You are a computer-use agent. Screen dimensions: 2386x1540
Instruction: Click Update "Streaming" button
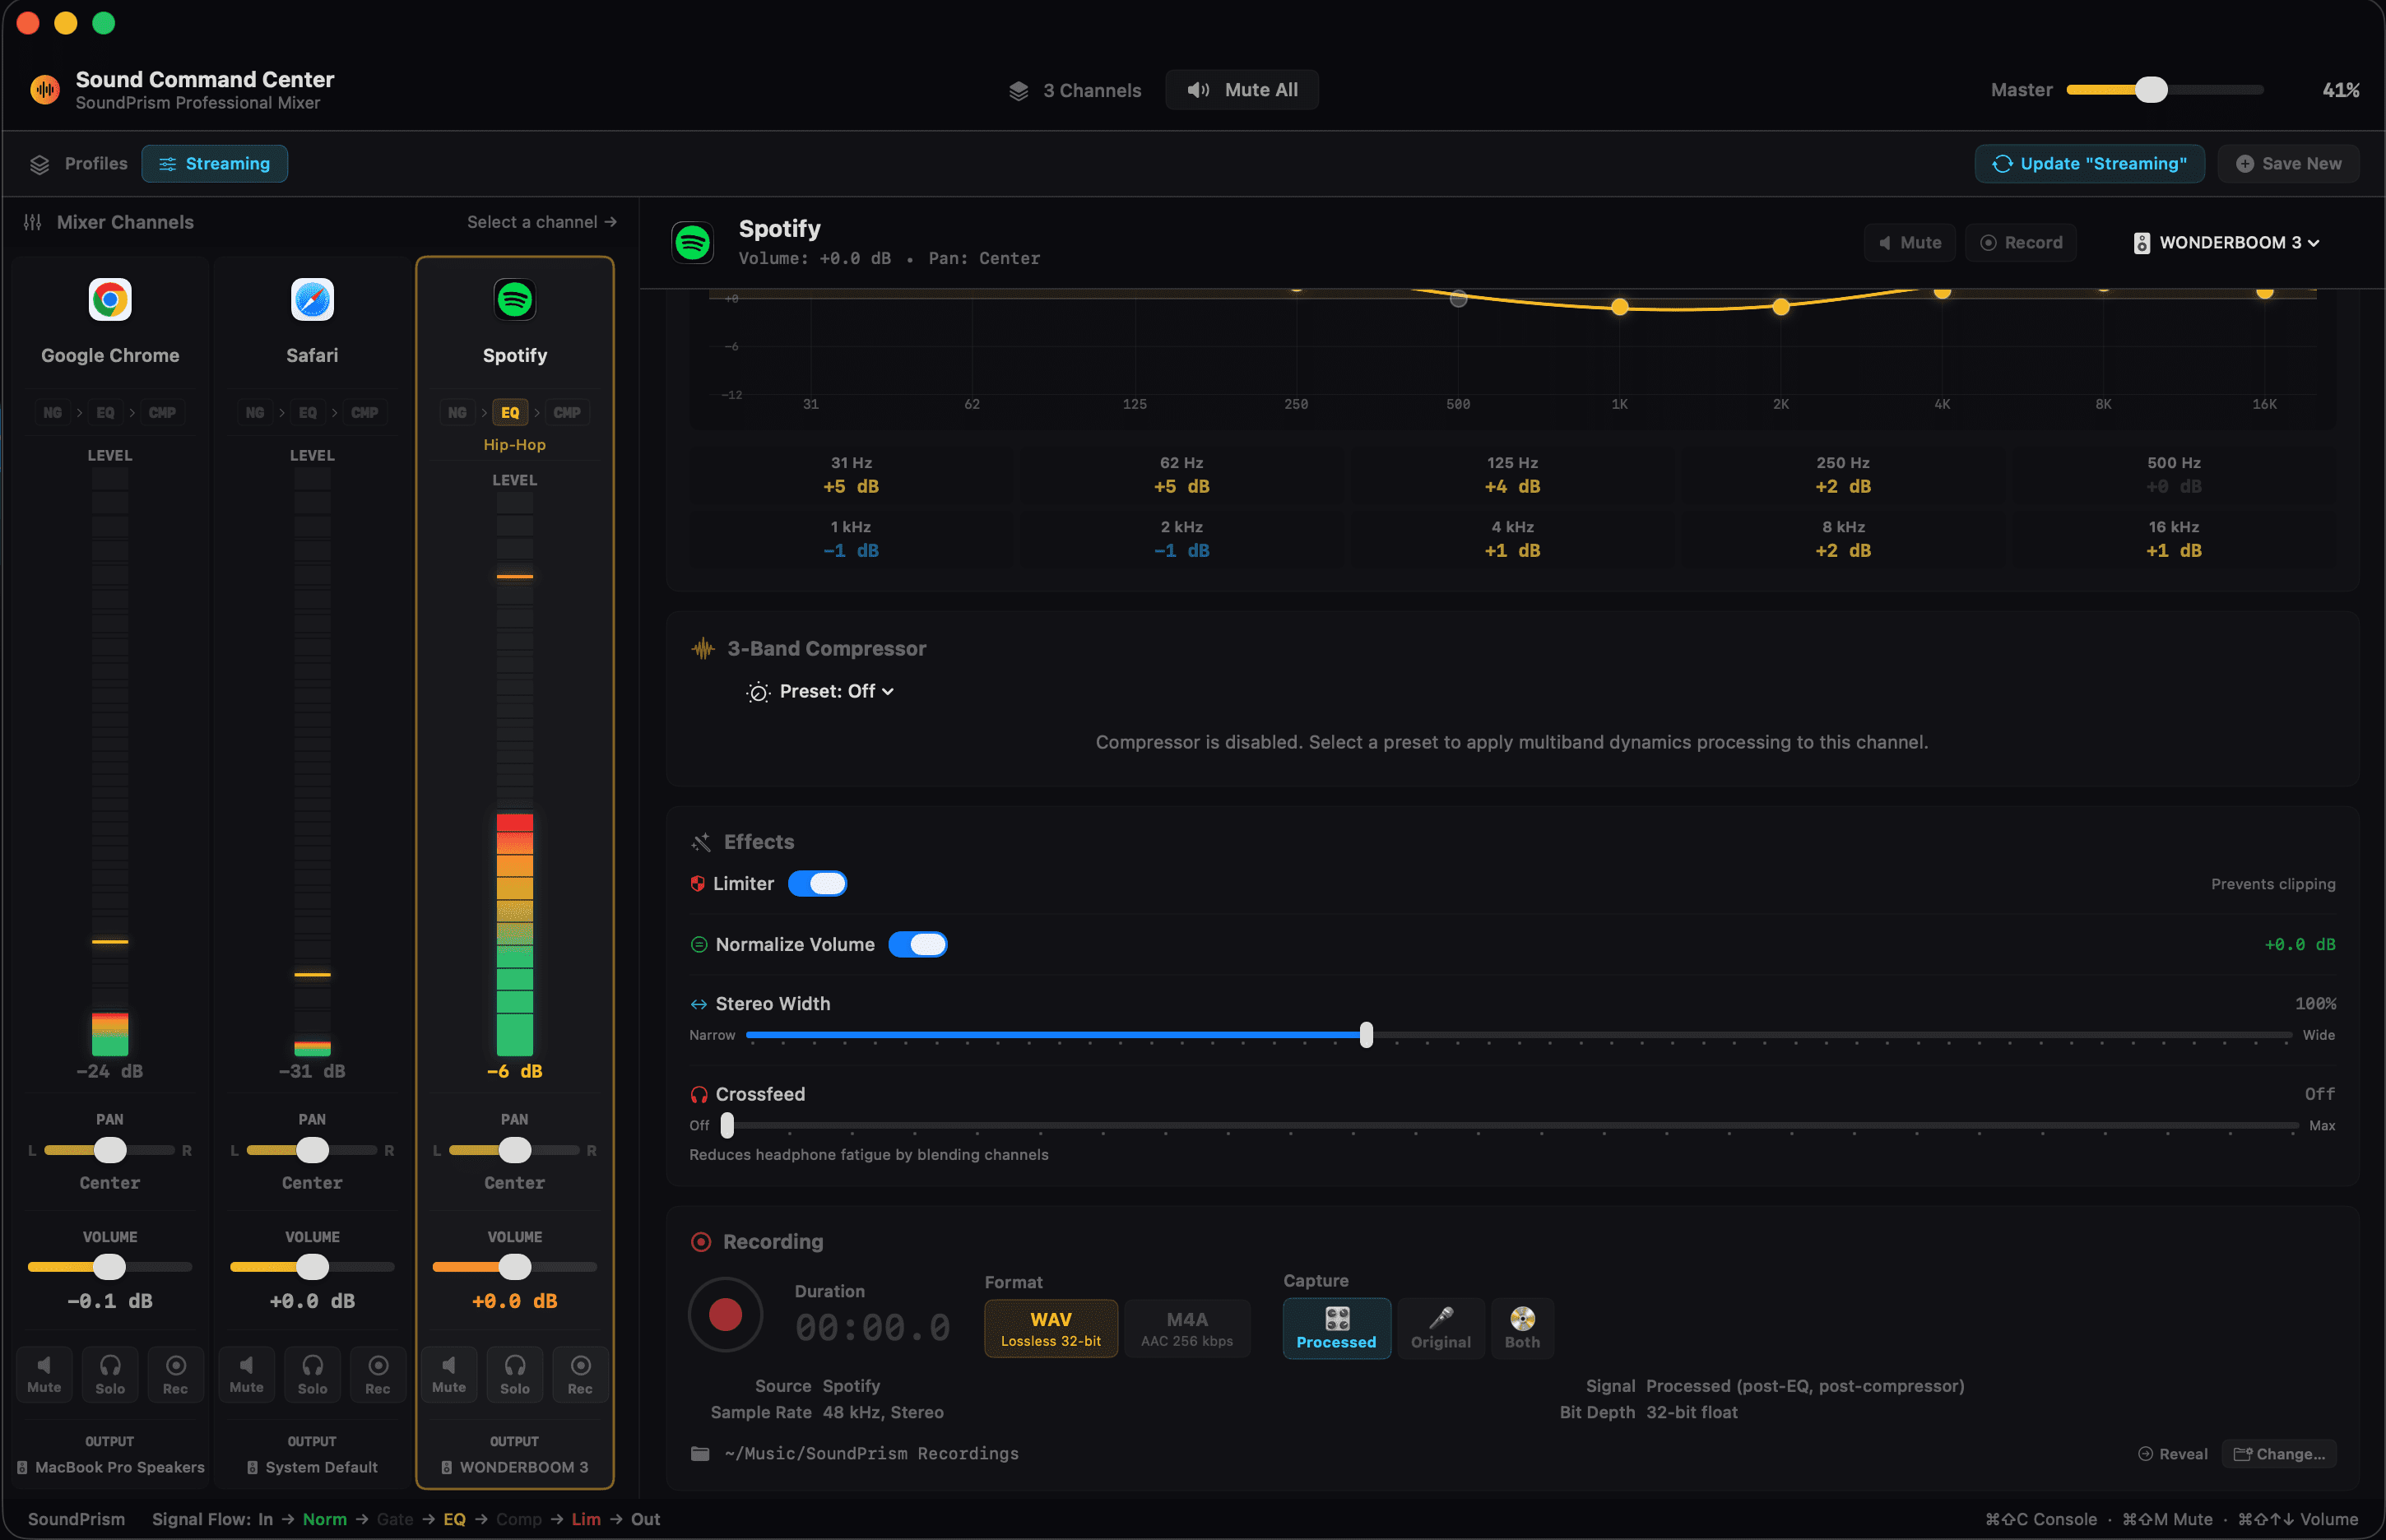(2089, 163)
